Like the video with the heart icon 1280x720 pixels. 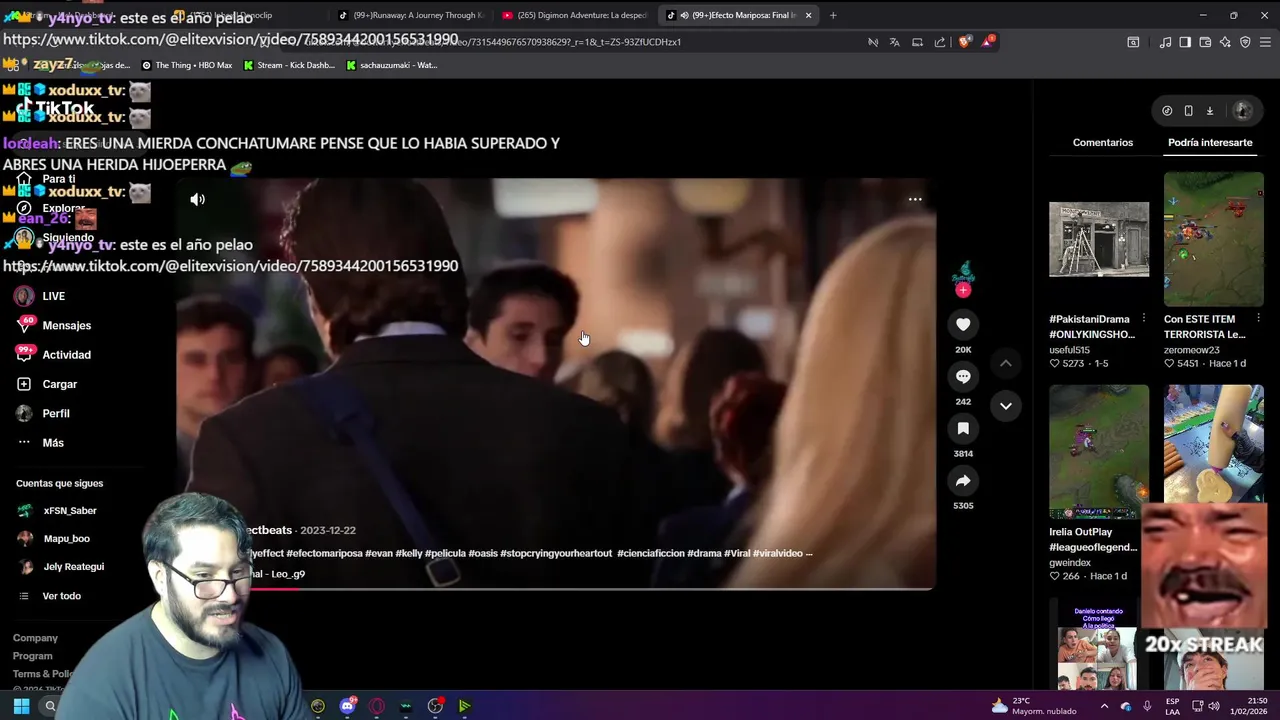[x=963, y=324]
